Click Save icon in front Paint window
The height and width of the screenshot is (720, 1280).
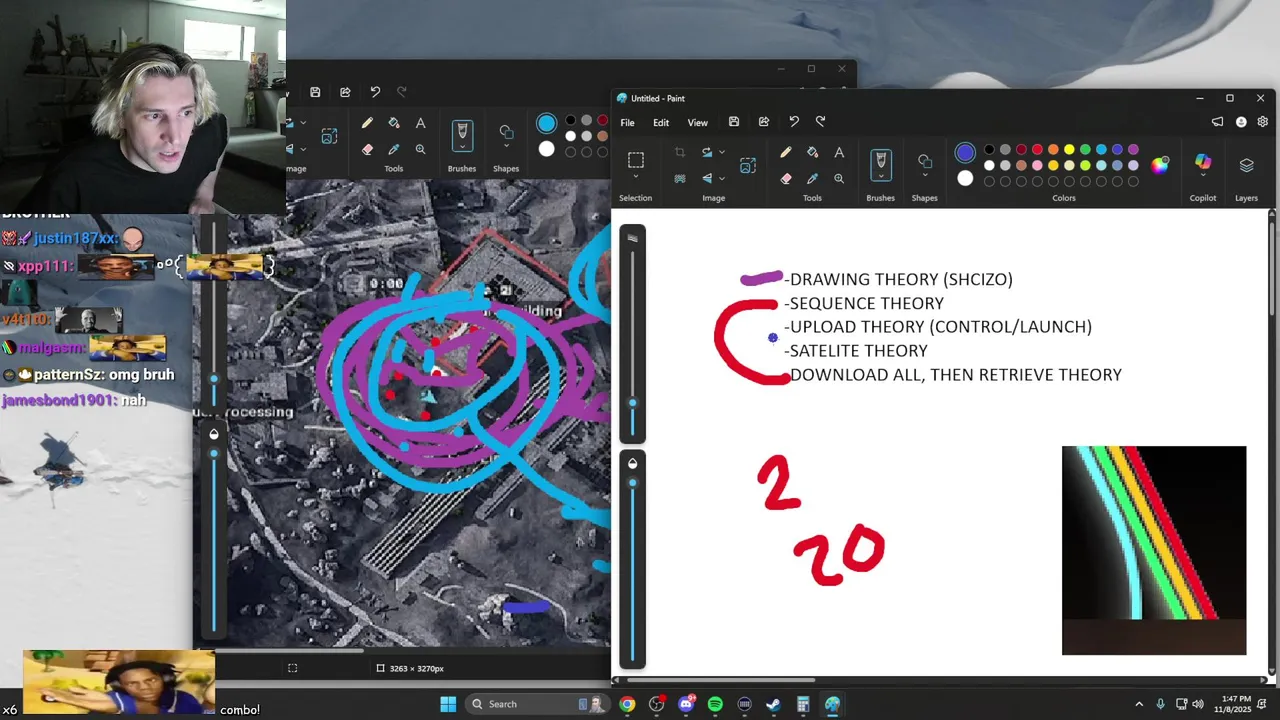pyautogui.click(x=734, y=122)
